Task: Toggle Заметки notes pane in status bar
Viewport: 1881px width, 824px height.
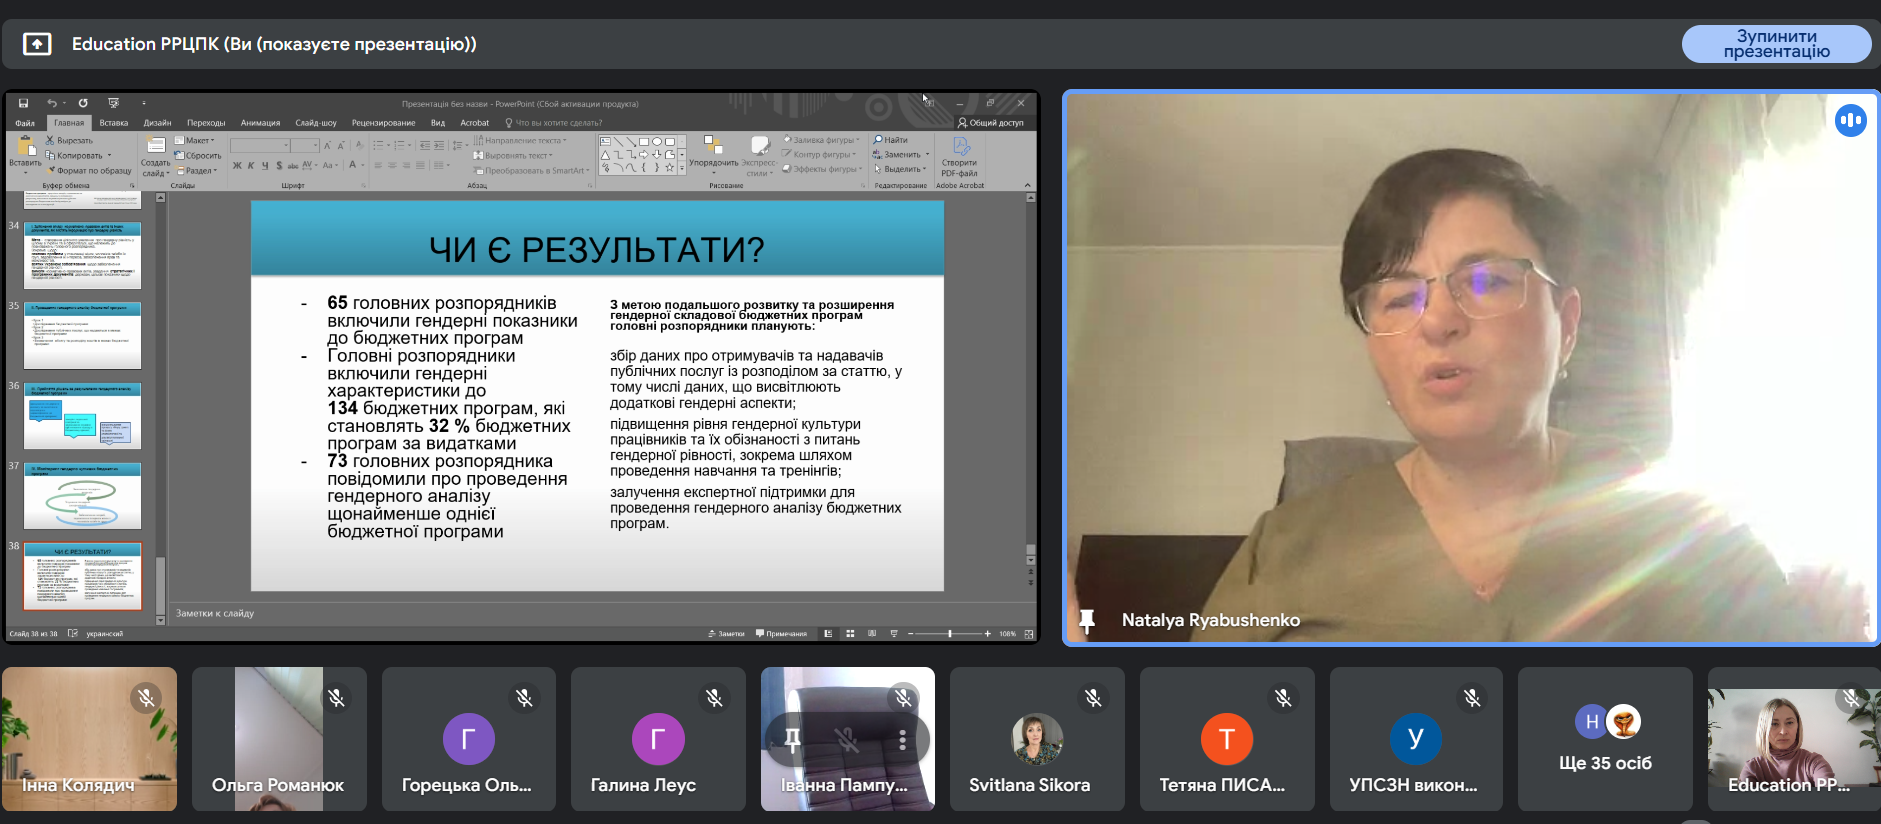Action: (x=726, y=634)
